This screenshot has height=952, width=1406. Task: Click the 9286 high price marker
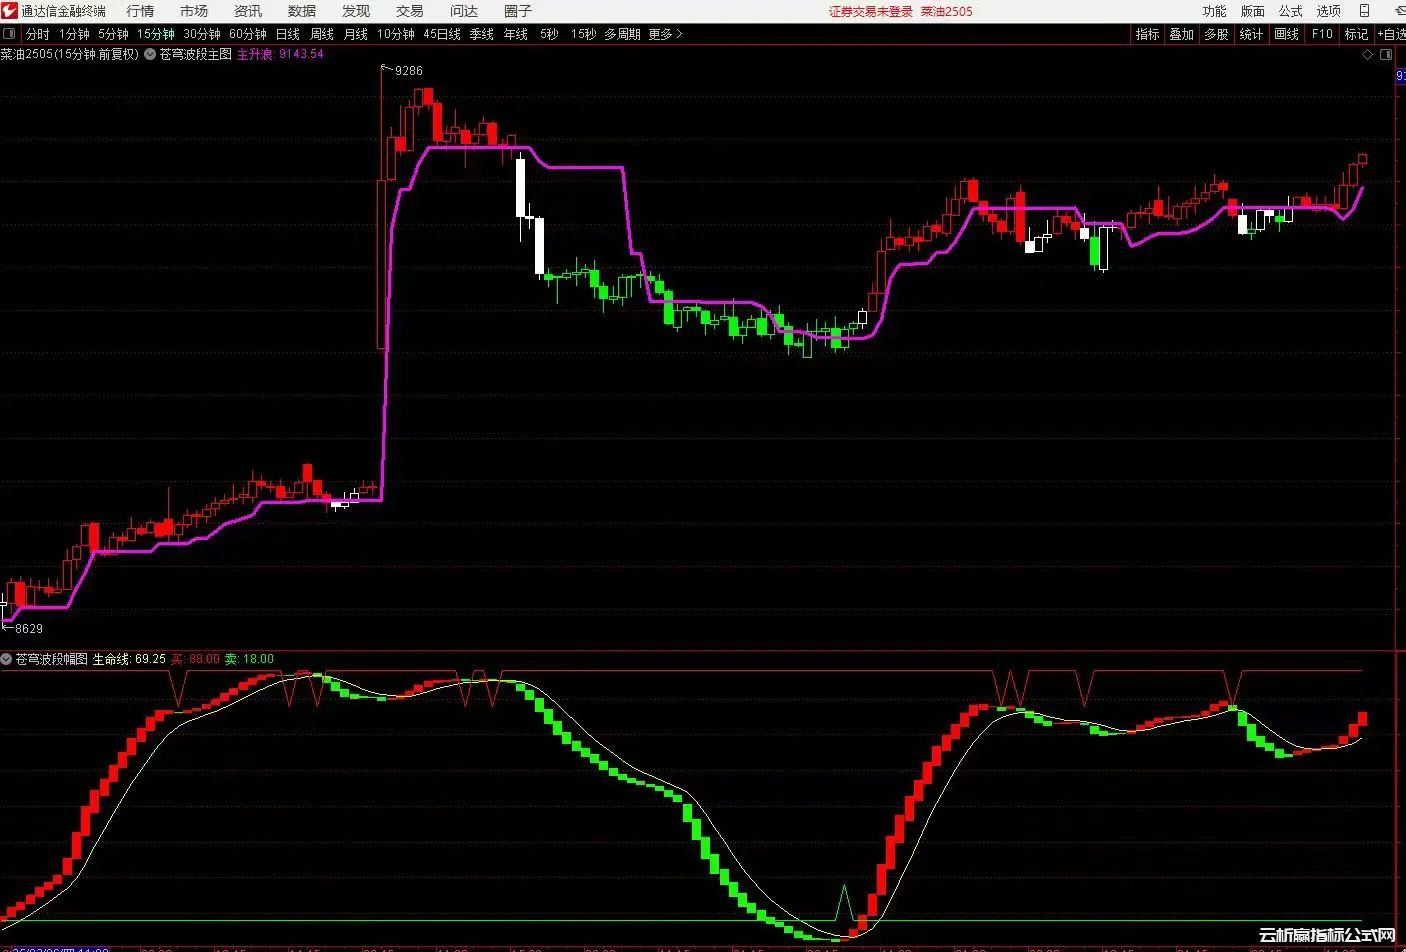click(x=408, y=71)
